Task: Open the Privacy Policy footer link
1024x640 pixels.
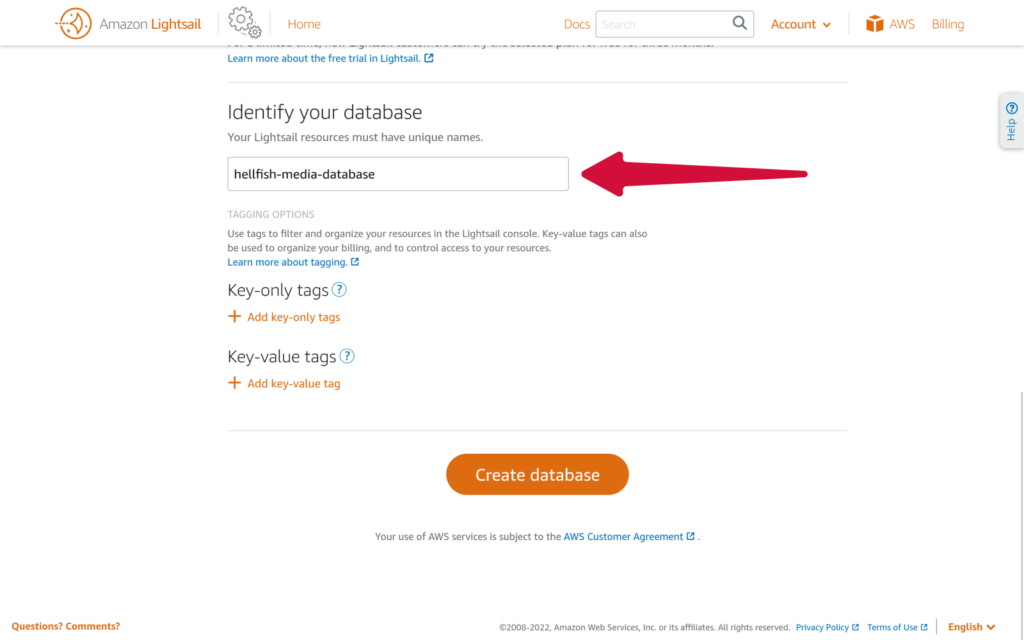Action: [x=822, y=627]
